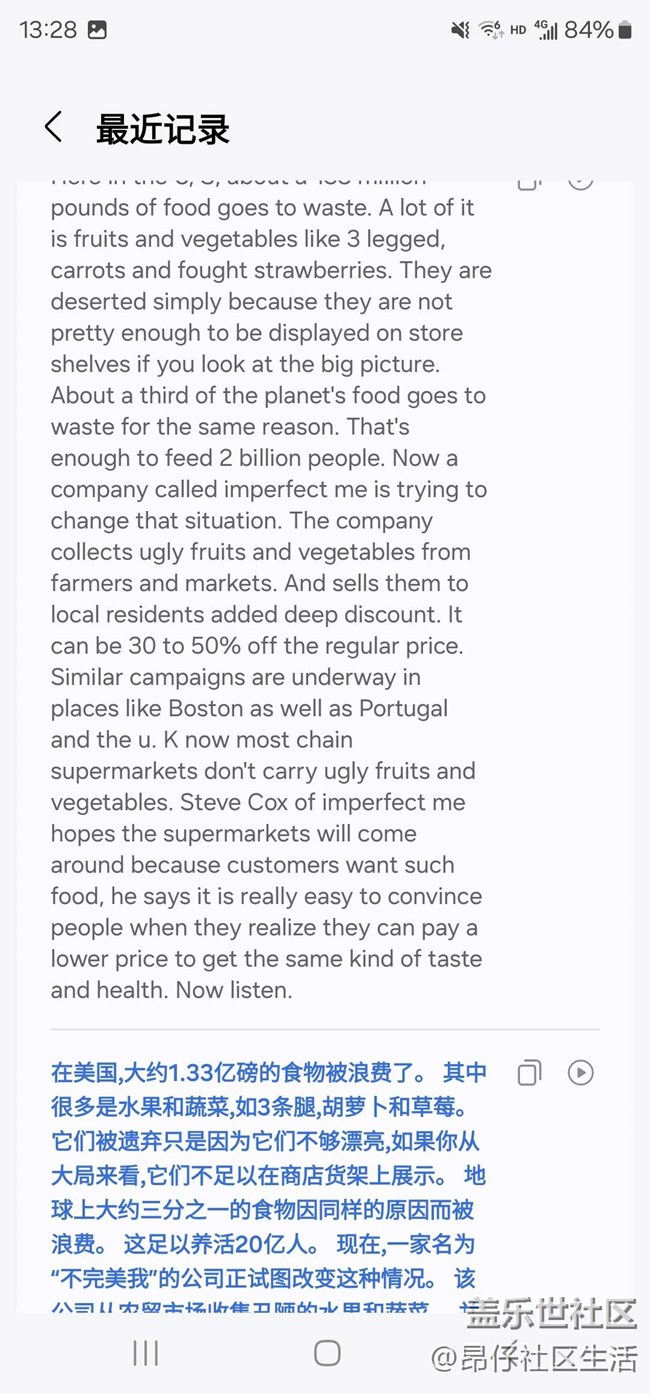Tap the muted sound status icon
The height and width of the screenshot is (1394, 650).
(x=460, y=30)
